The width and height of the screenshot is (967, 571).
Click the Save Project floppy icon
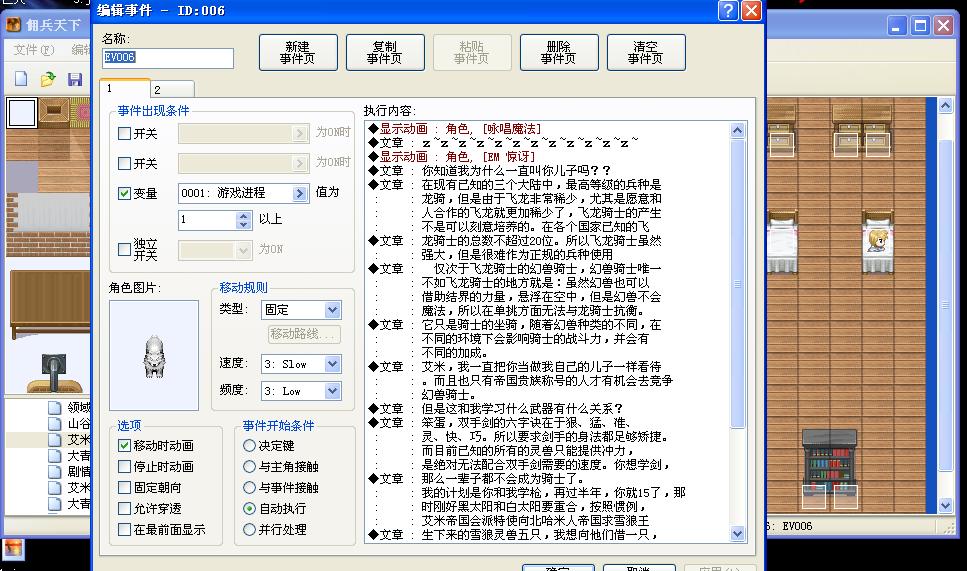click(74, 79)
